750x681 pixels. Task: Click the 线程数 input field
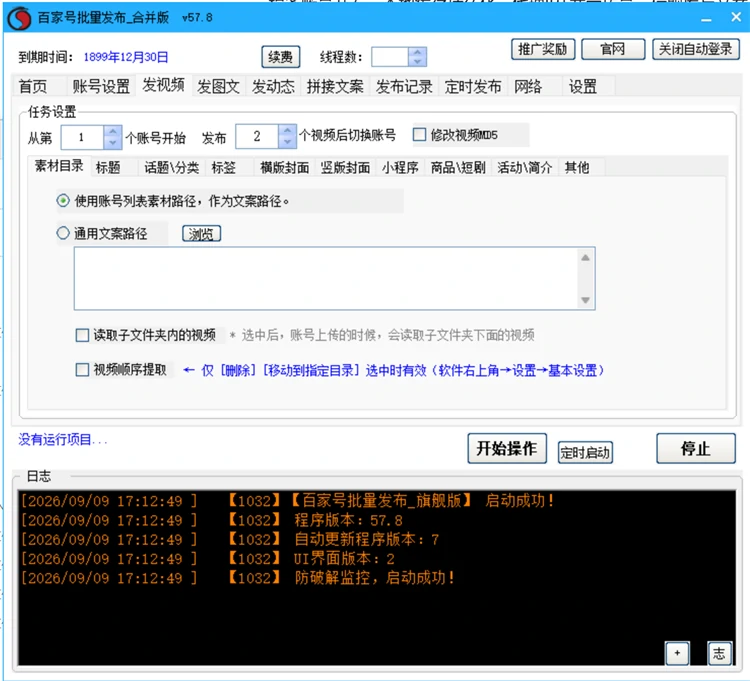[x=390, y=57]
